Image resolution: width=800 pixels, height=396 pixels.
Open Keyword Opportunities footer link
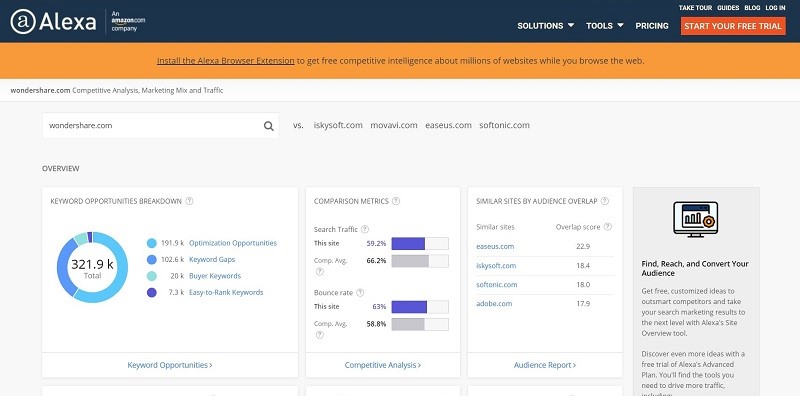(x=170, y=365)
